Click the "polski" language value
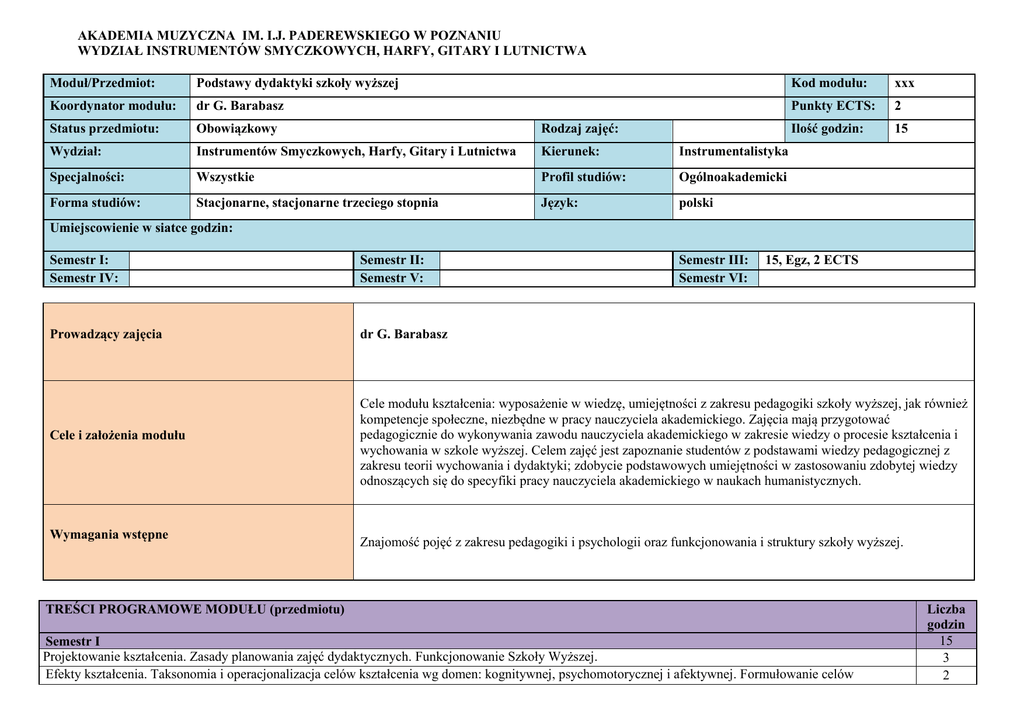Image resolution: width=1024 pixels, height=725 pixels. tap(696, 203)
